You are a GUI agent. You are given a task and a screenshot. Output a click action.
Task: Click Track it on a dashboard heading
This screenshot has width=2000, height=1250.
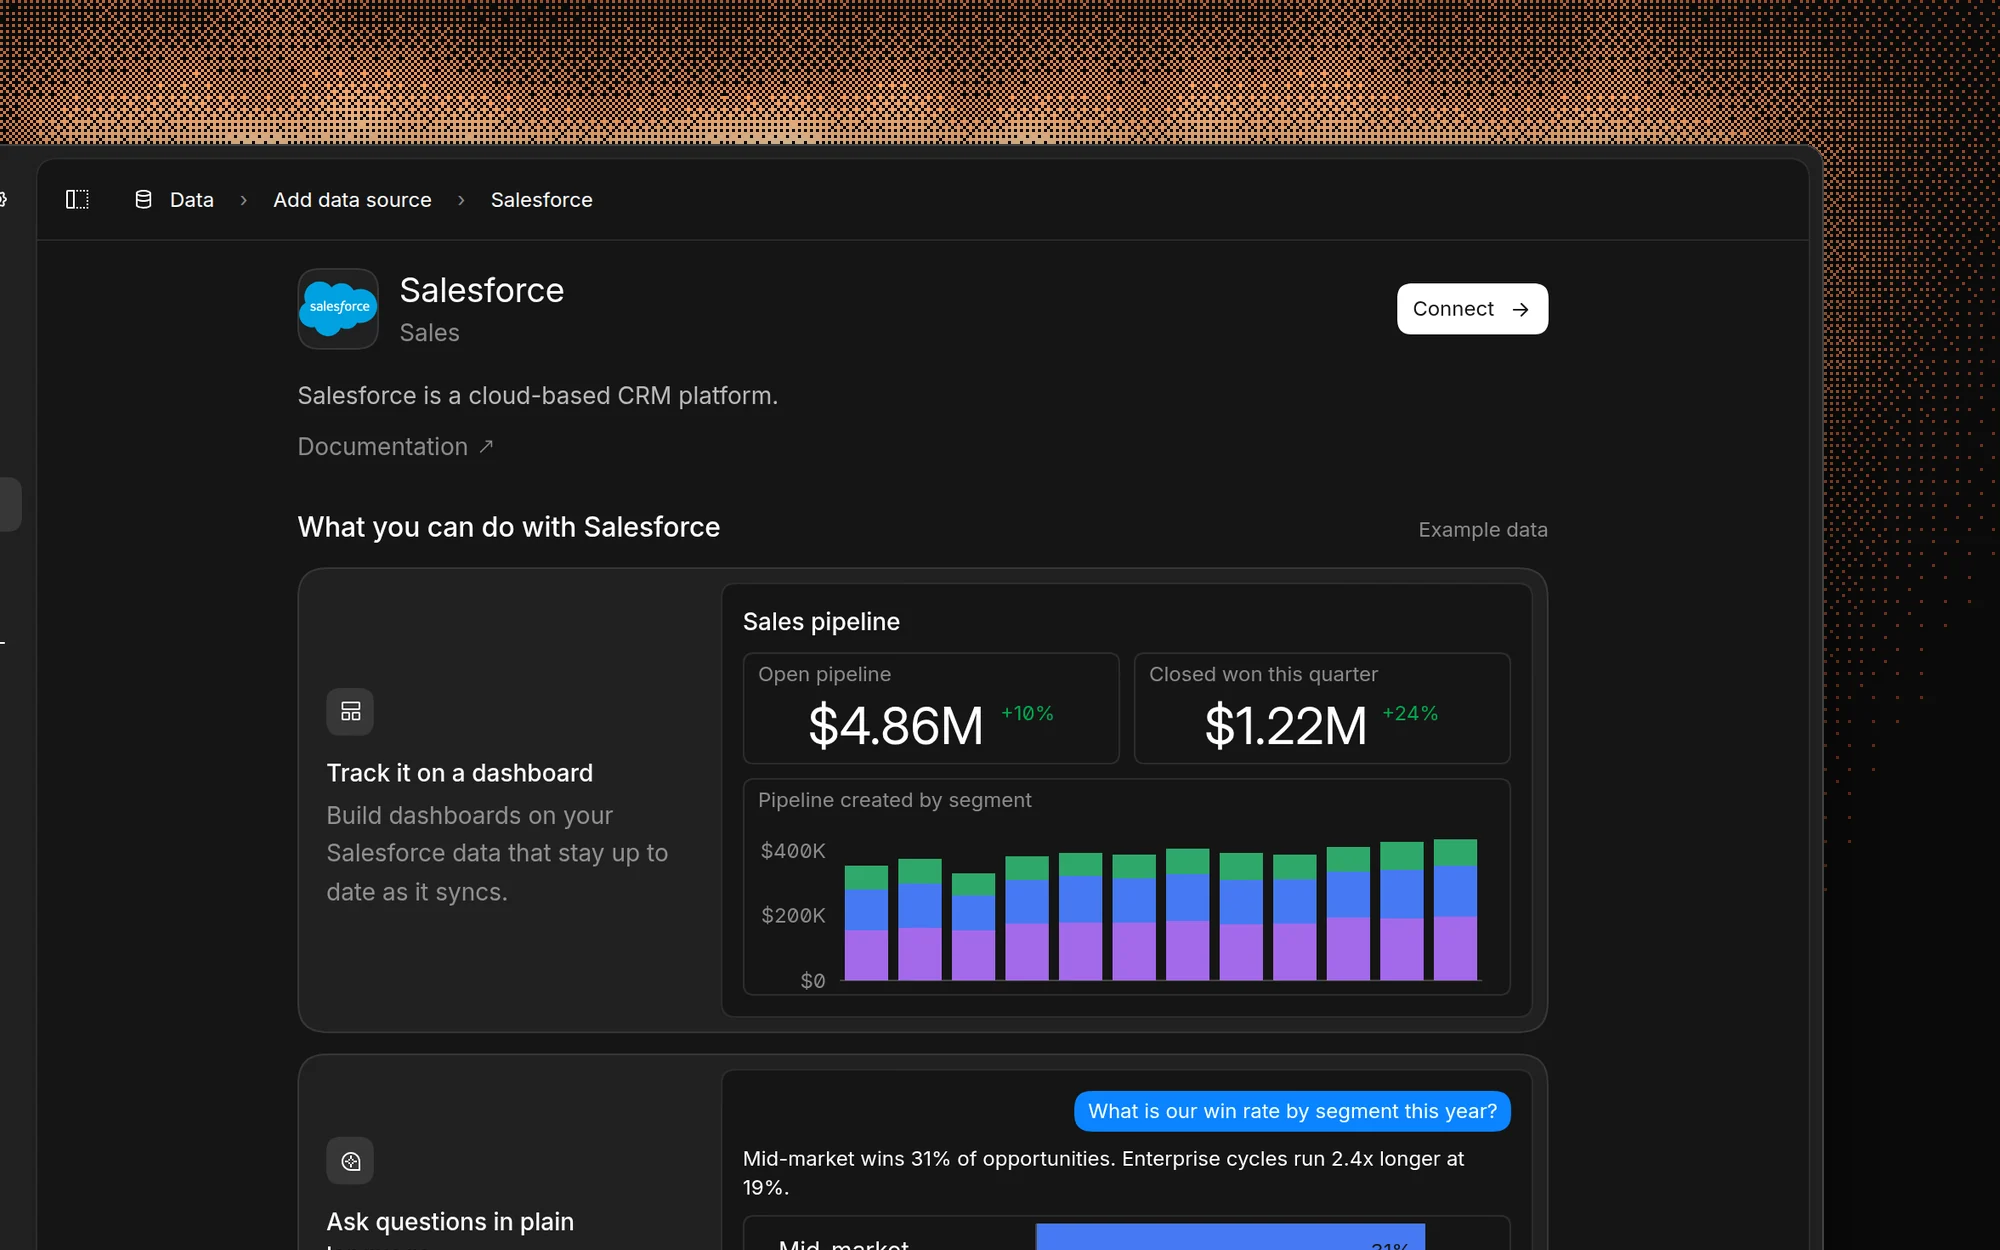[460, 773]
